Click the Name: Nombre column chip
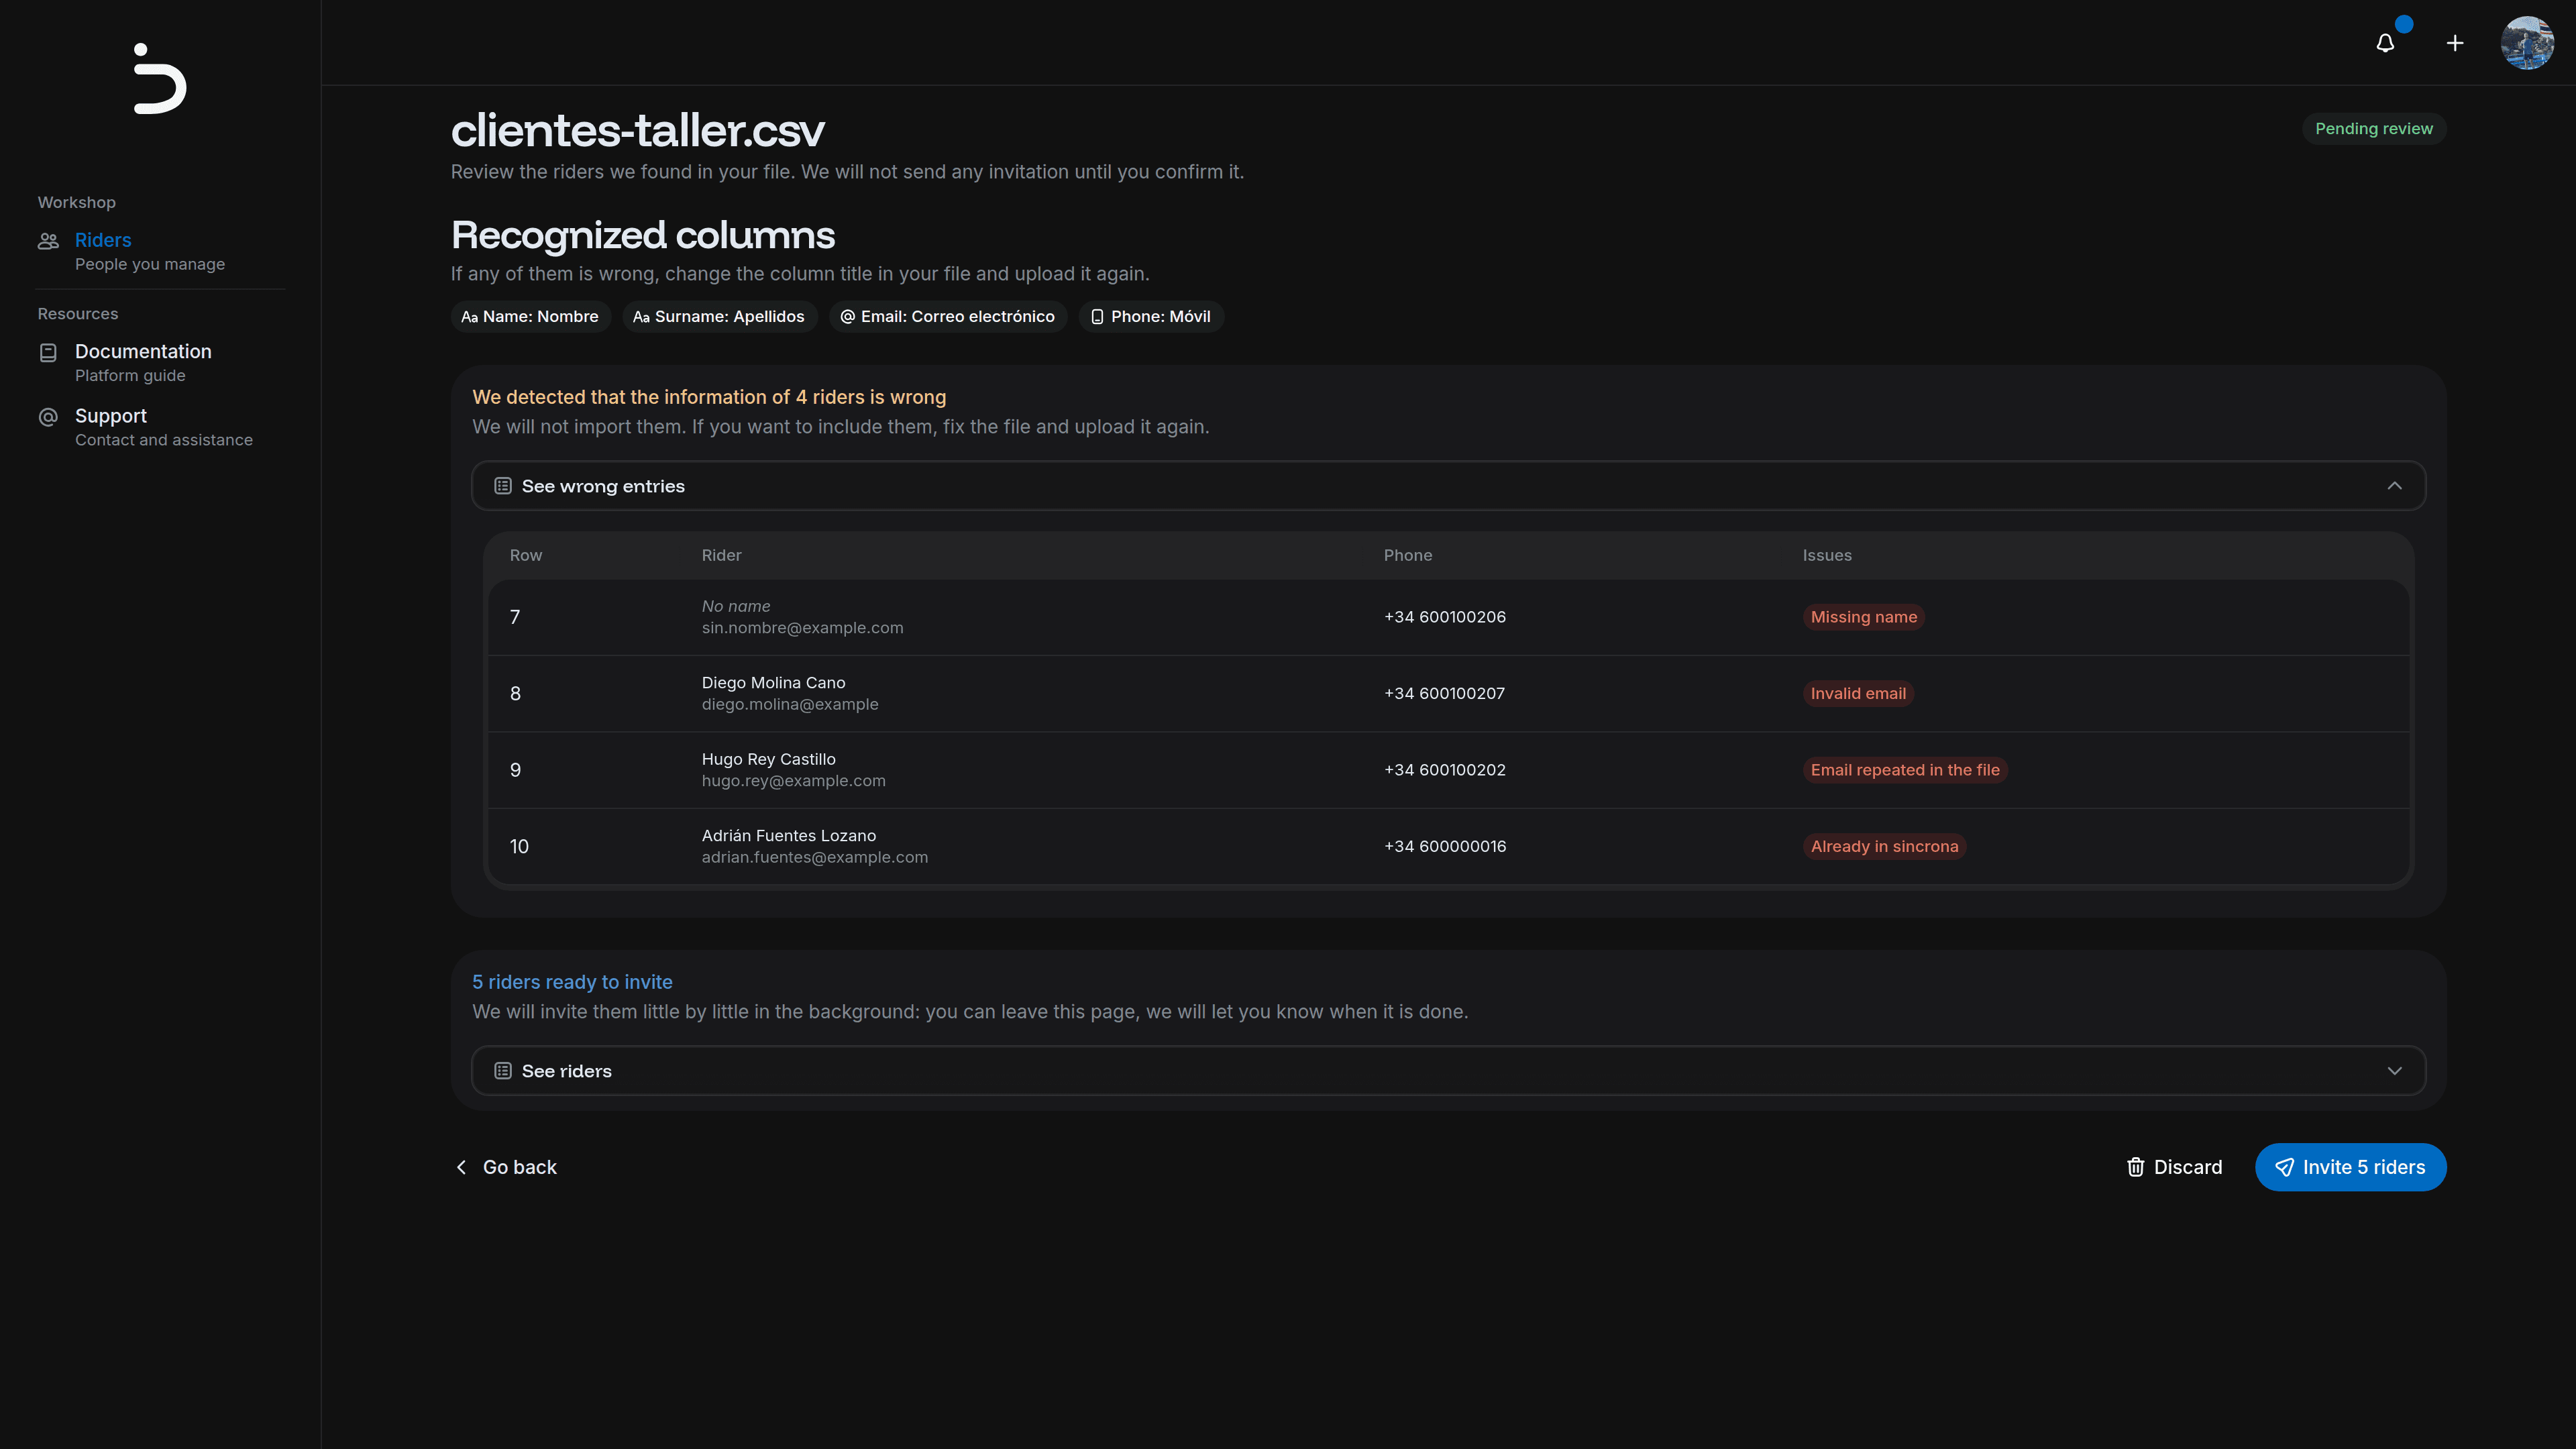 coord(530,317)
